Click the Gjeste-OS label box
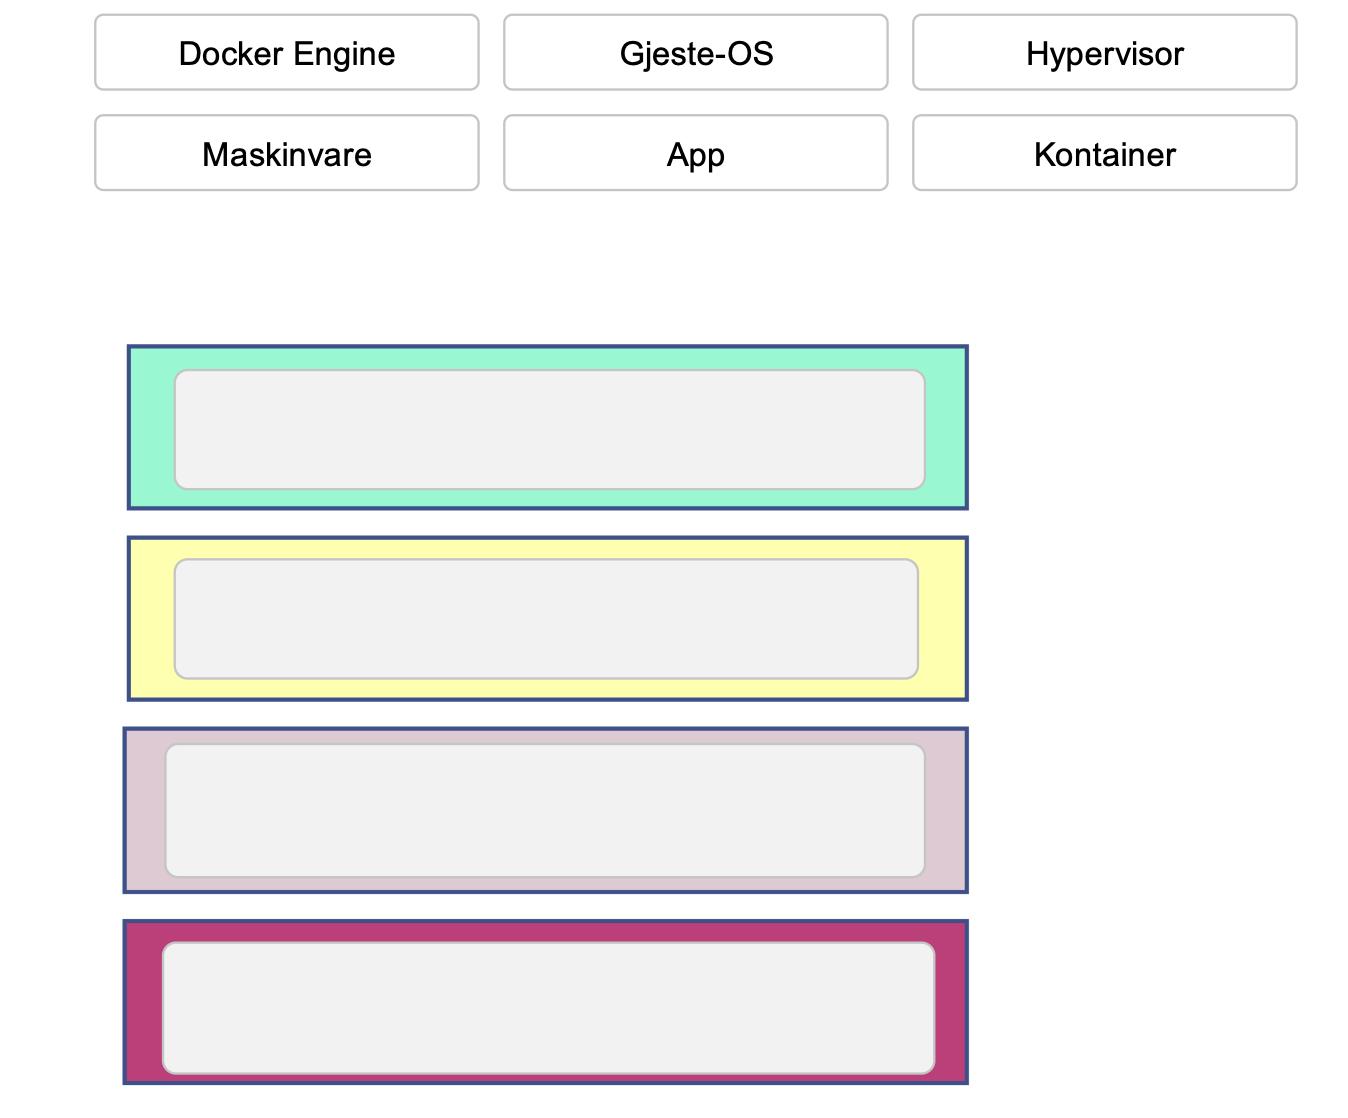Image resolution: width=1348 pixels, height=1118 pixels. (x=696, y=53)
